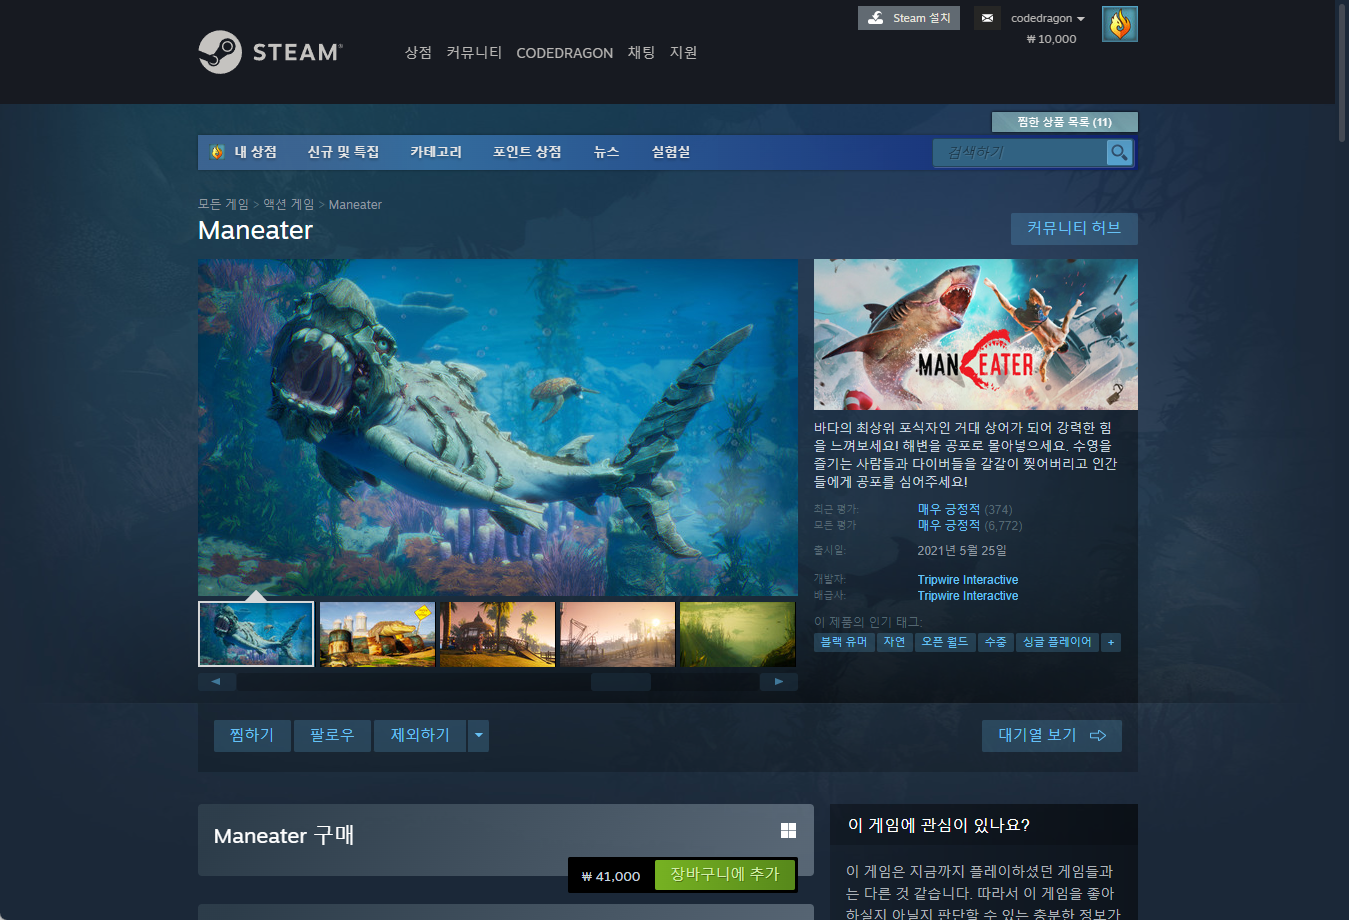Click the 내 상점 store icon
Screen dimensions: 1349x920
click(217, 152)
